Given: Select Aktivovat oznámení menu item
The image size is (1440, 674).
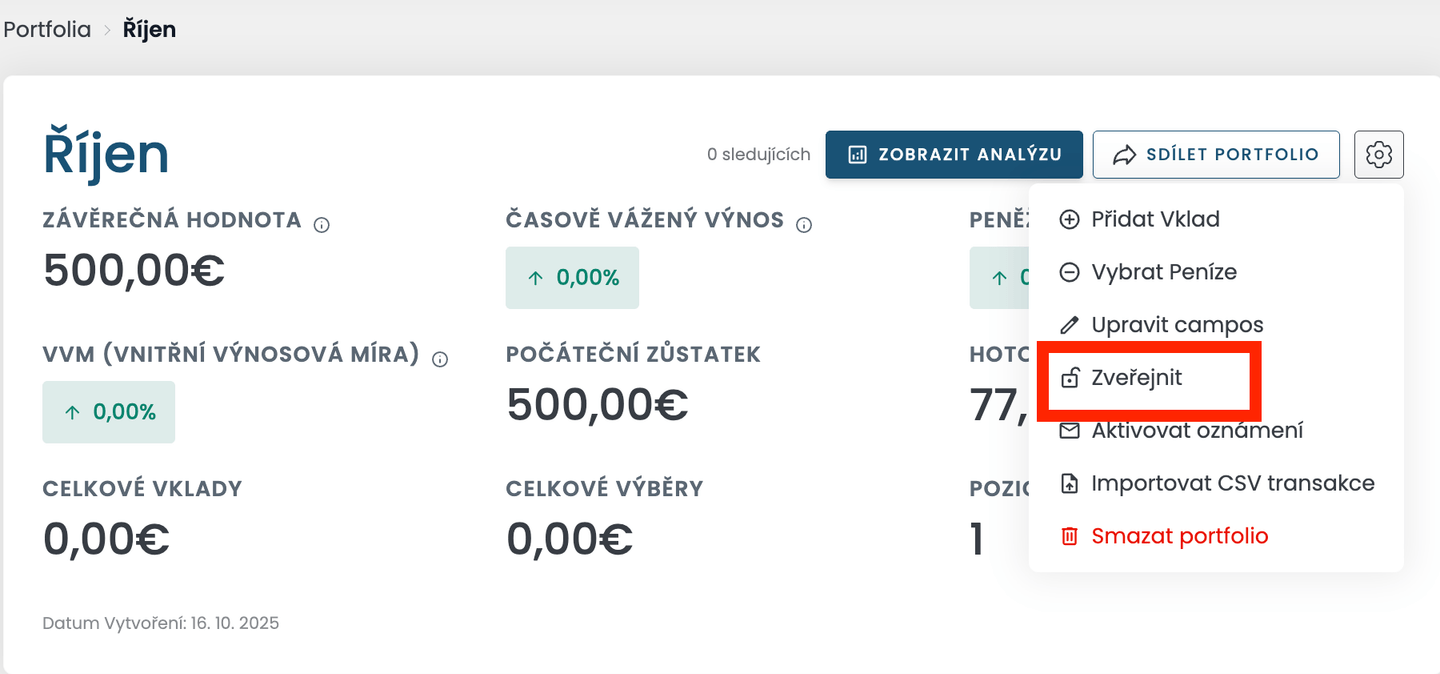Looking at the screenshot, I should [1197, 431].
